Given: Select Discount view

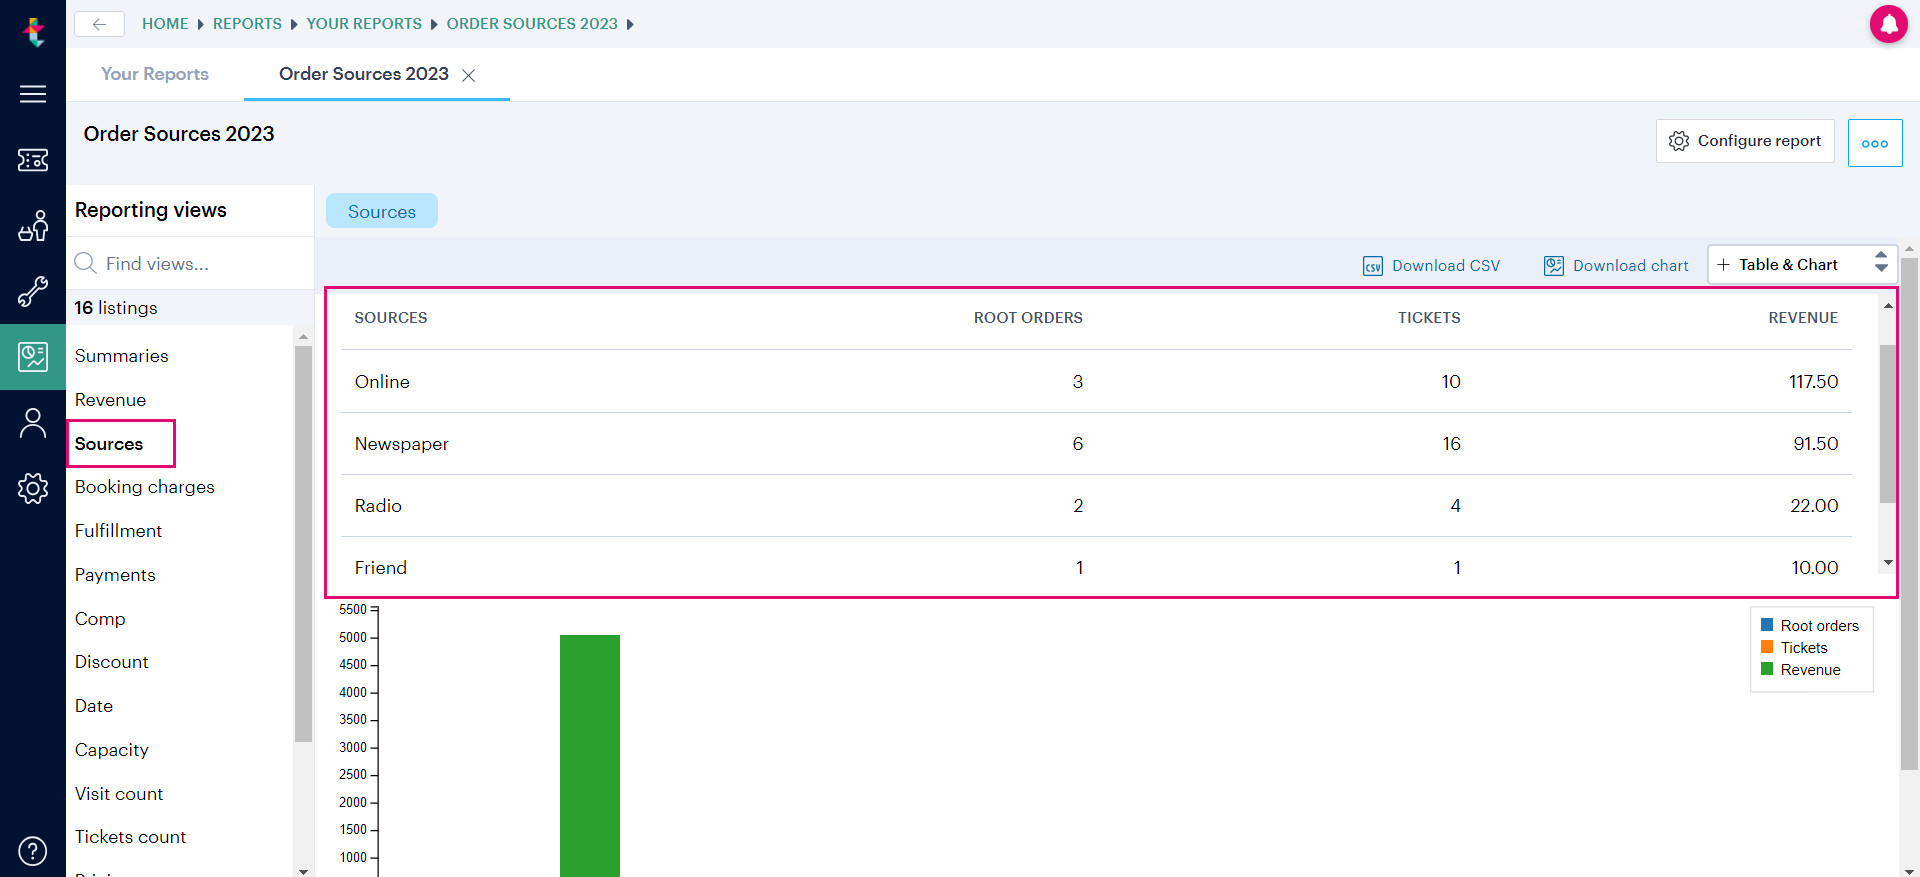Looking at the screenshot, I should [112, 662].
